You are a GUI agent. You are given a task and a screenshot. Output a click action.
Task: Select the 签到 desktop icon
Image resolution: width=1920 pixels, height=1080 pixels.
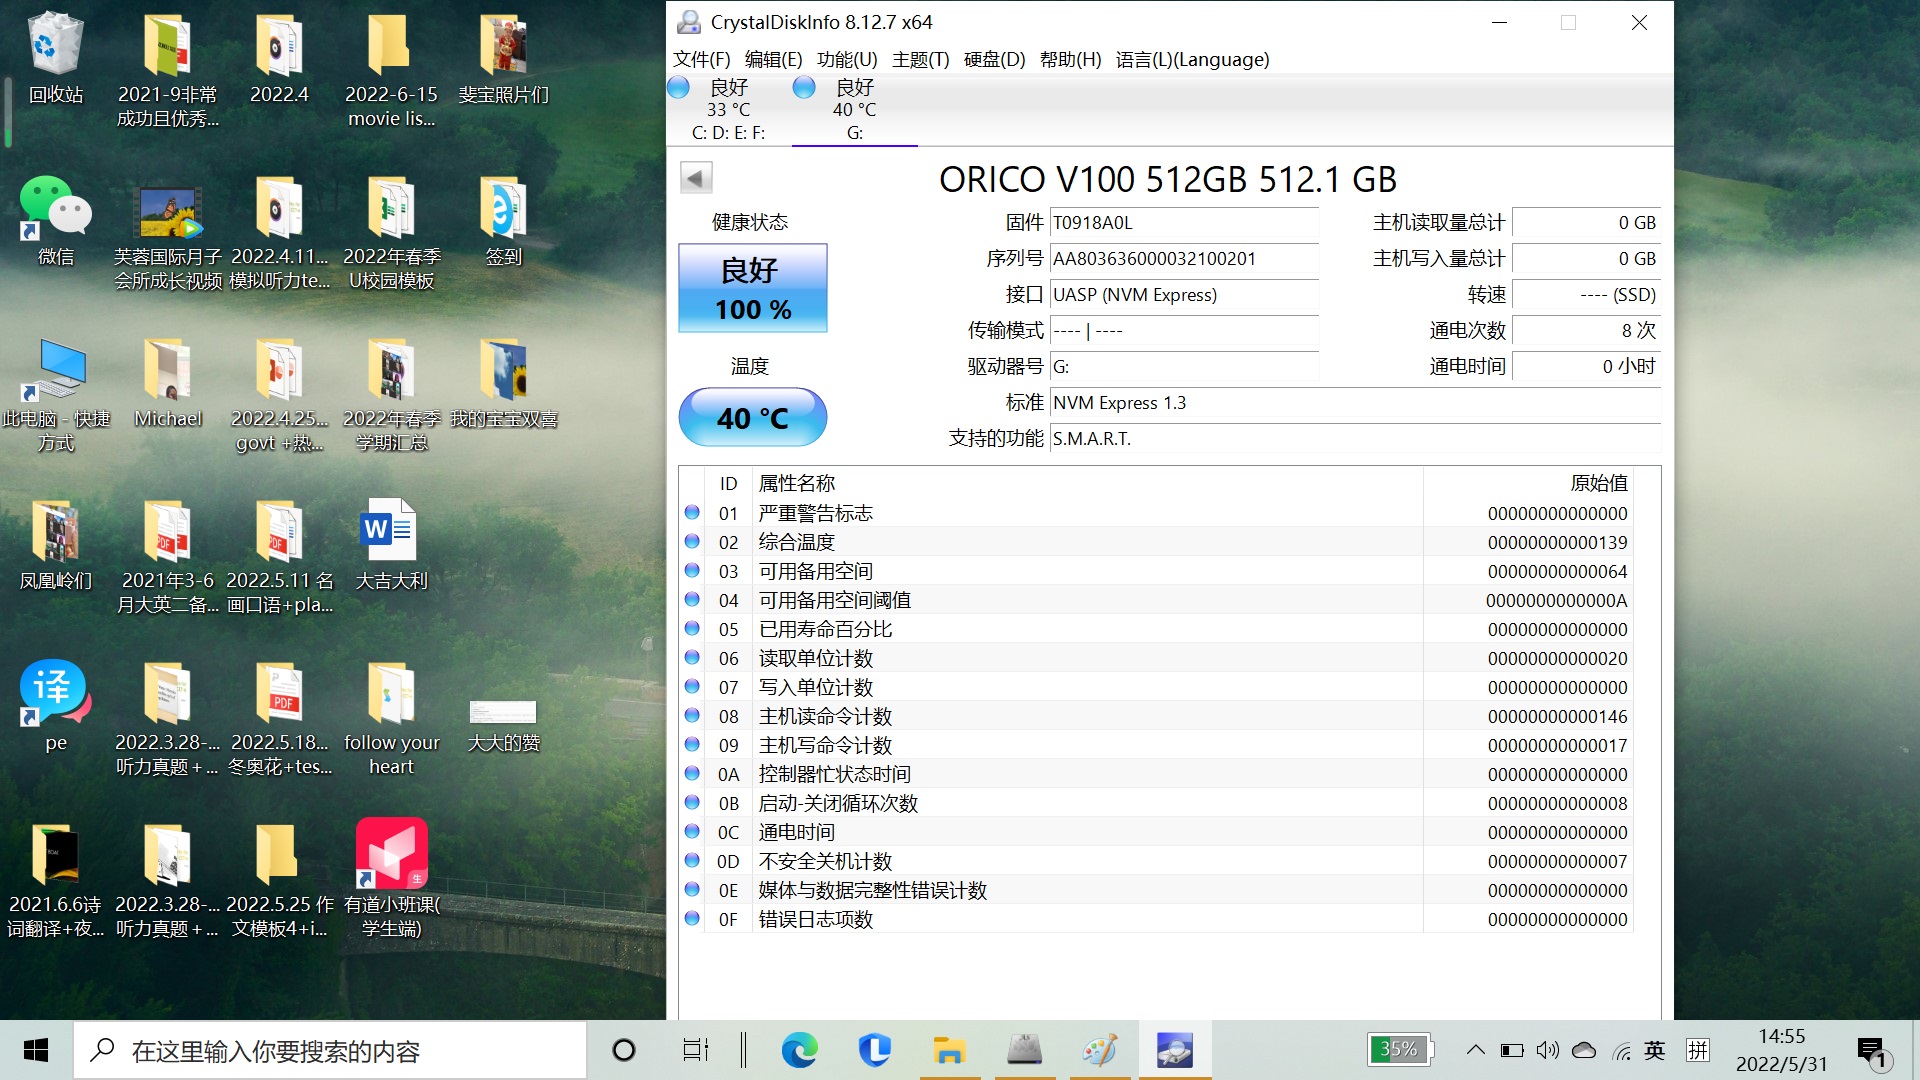[x=503, y=220]
